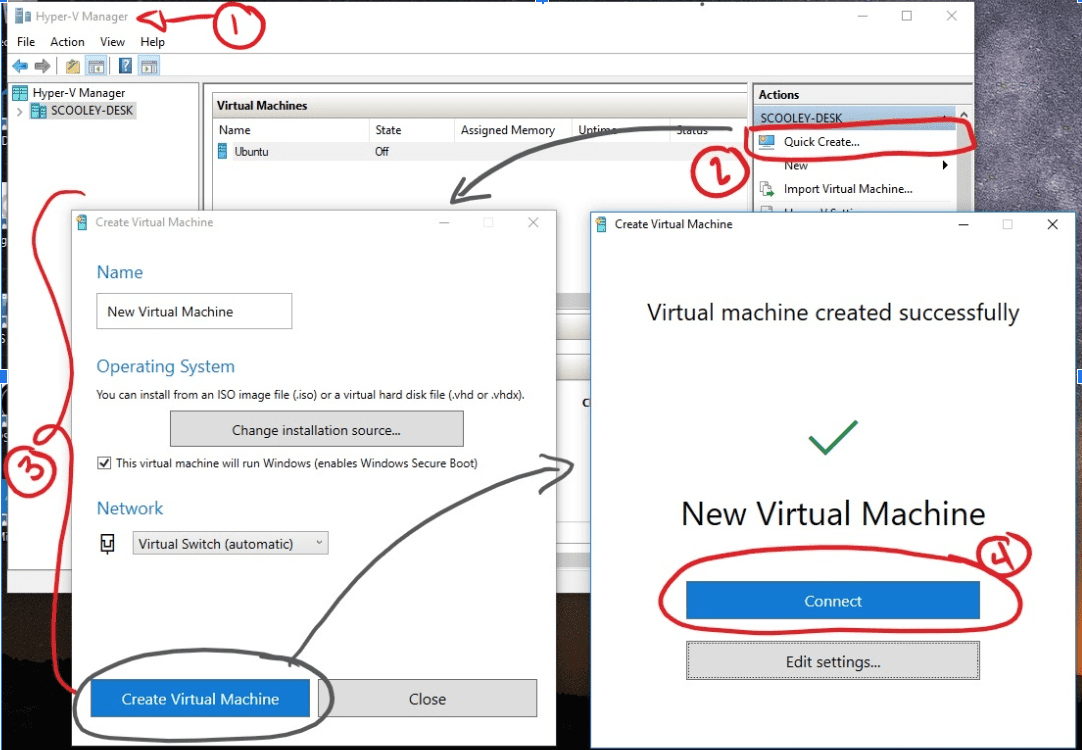The height and width of the screenshot is (750, 1082).
Task: Click the Connect button
Action: click(832, 600)
